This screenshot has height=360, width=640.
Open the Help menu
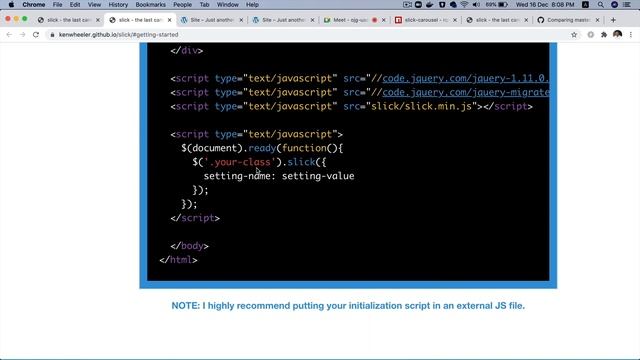pyautogui.click(x=252, y=4)
